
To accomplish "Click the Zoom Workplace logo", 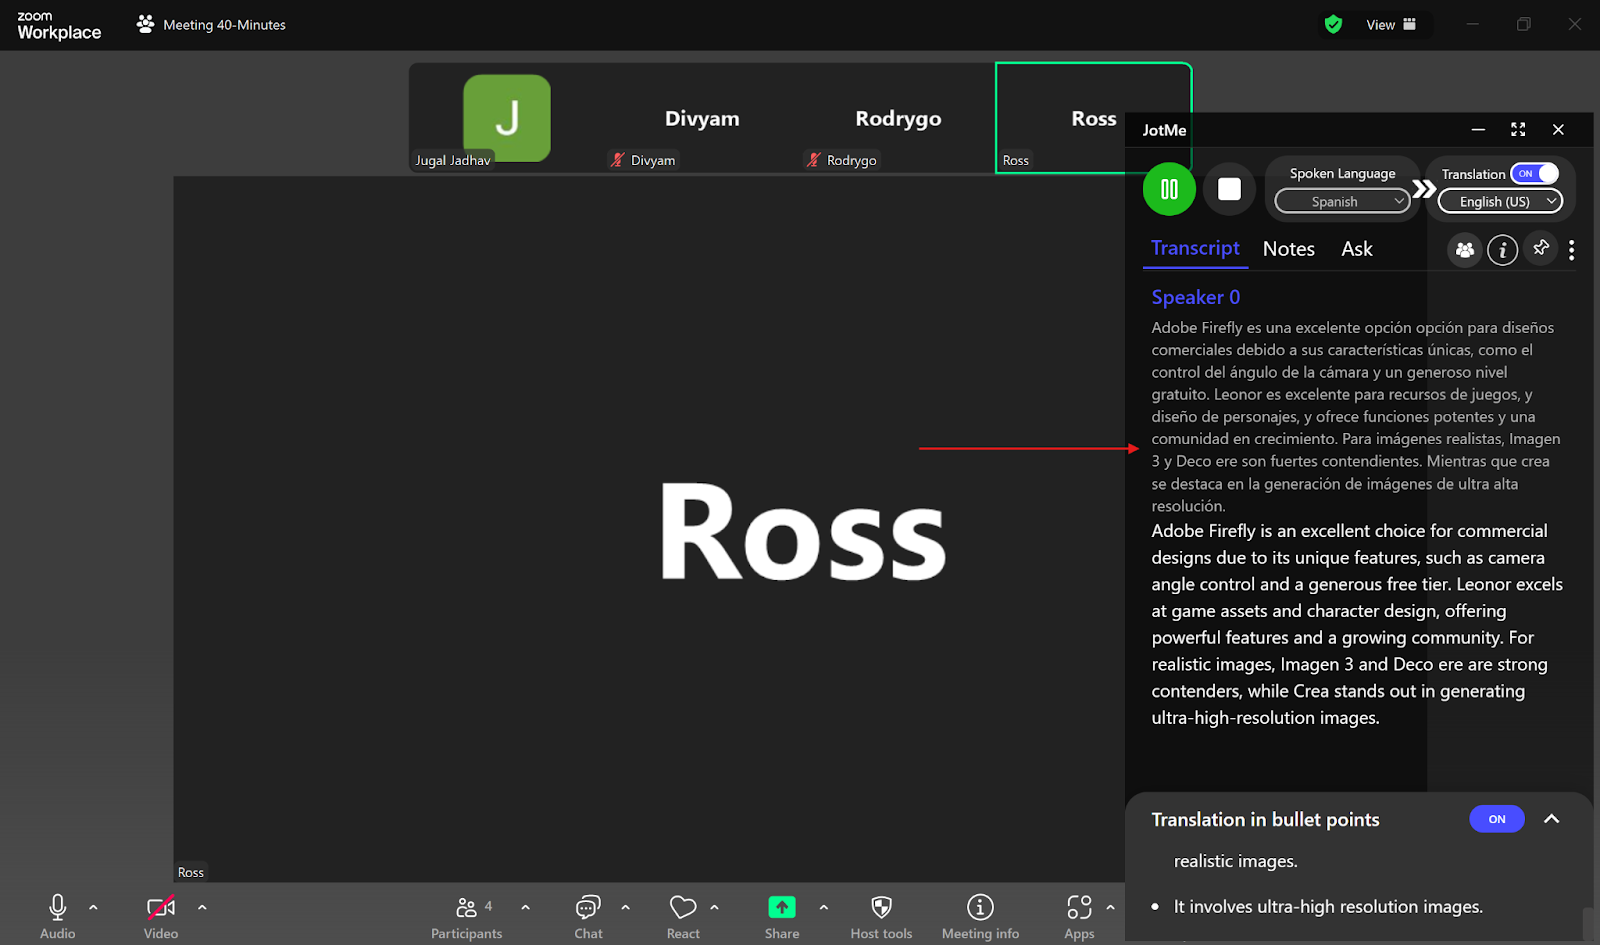I will click(59, 25).
